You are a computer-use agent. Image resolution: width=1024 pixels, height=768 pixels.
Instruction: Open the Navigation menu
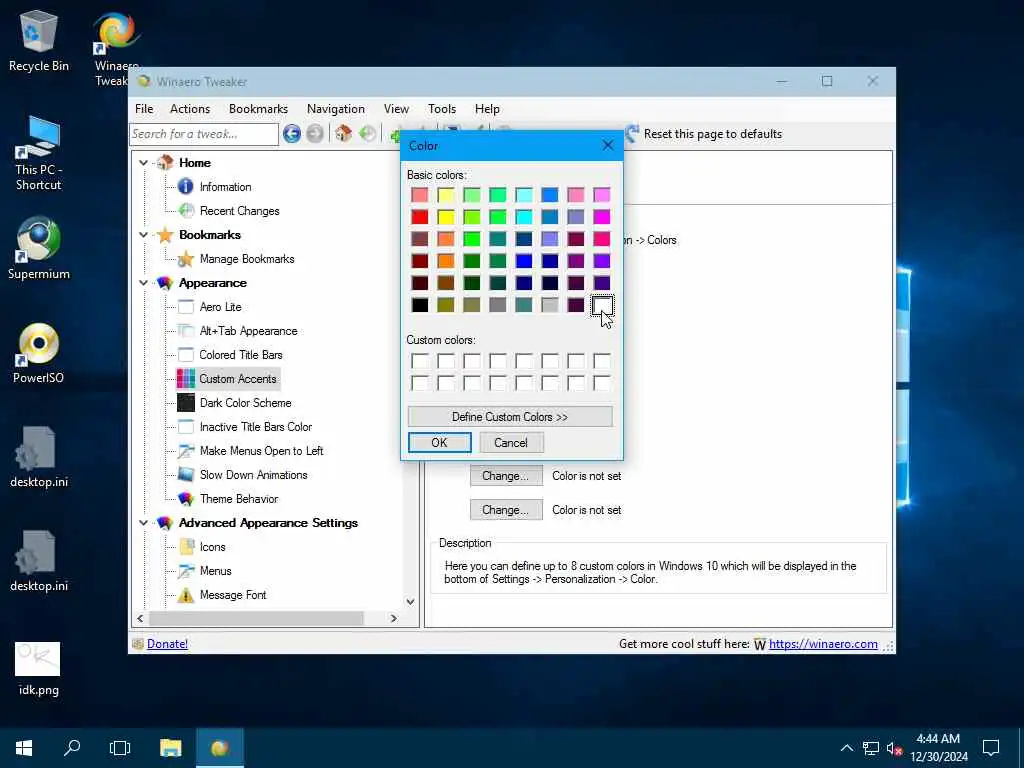(x=336, y=109)
